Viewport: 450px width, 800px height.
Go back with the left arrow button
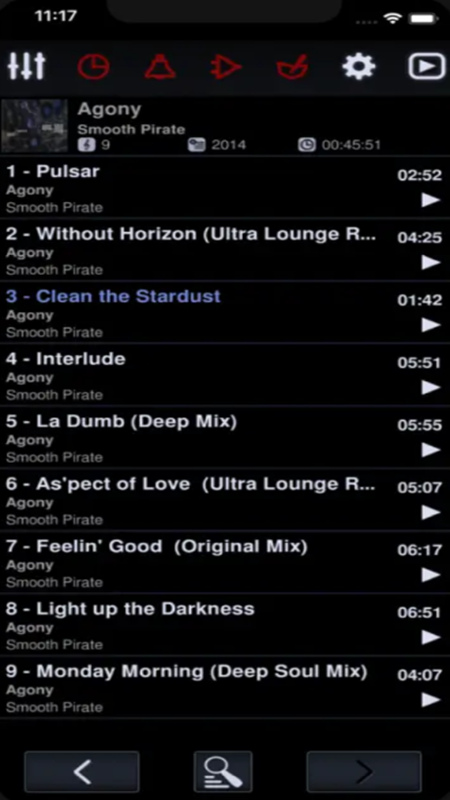tap(82, 771)
